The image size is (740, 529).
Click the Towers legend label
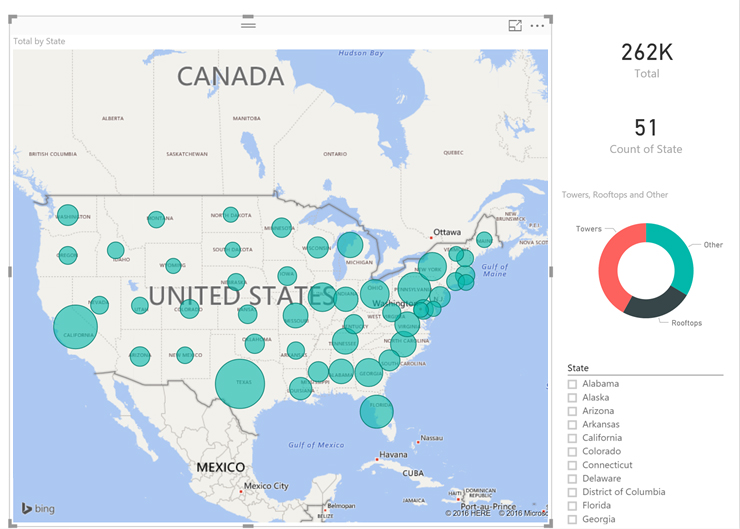point(589,229)
